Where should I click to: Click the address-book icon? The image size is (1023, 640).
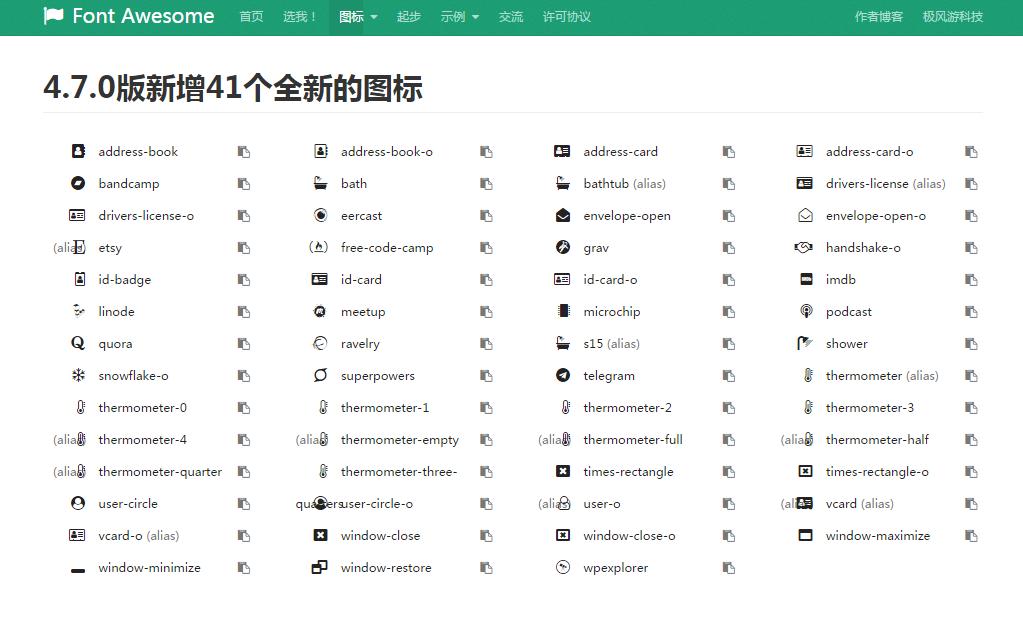78,151
